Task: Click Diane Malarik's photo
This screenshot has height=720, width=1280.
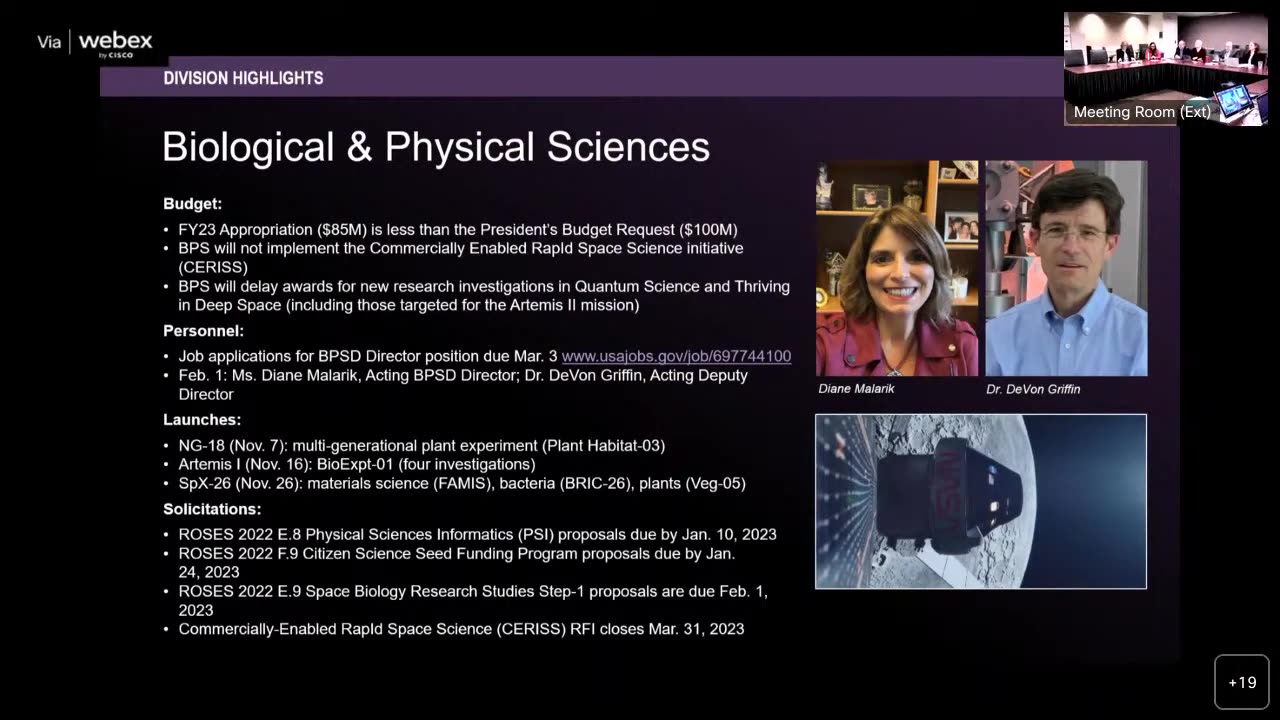Action: point(897,268)
